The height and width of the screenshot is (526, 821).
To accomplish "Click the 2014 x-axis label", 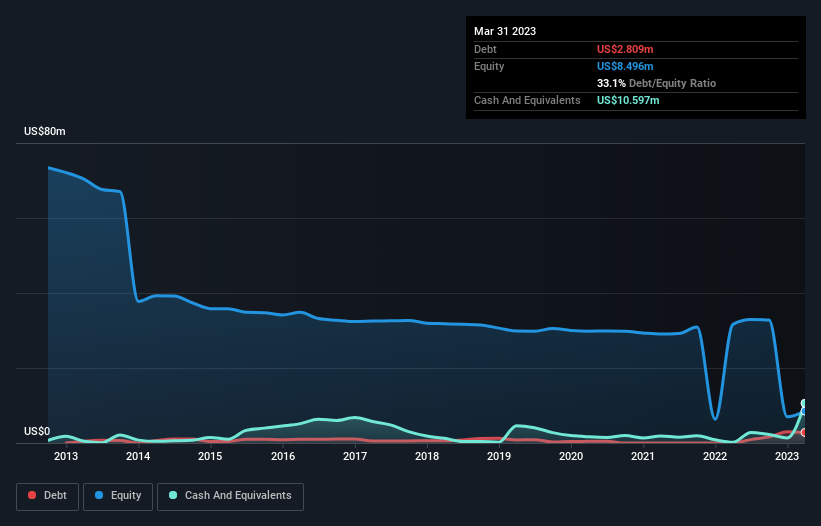I will [x=138, y=456].
